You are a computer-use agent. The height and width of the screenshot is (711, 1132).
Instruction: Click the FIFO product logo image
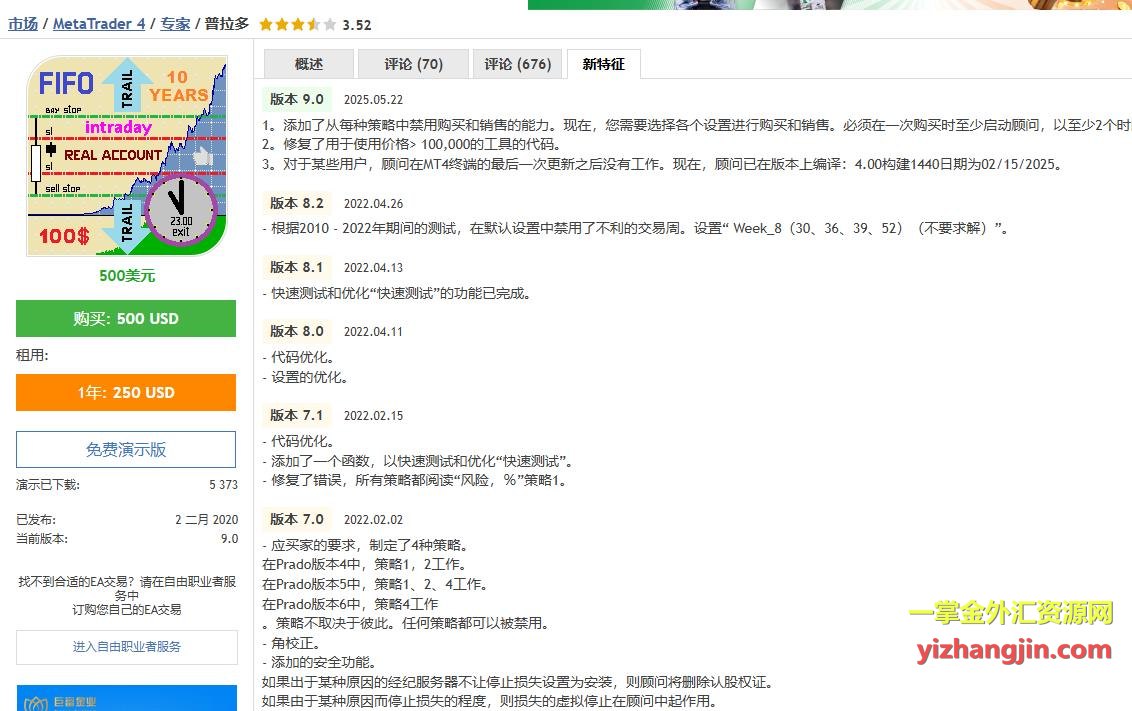[x=127, y=156]
